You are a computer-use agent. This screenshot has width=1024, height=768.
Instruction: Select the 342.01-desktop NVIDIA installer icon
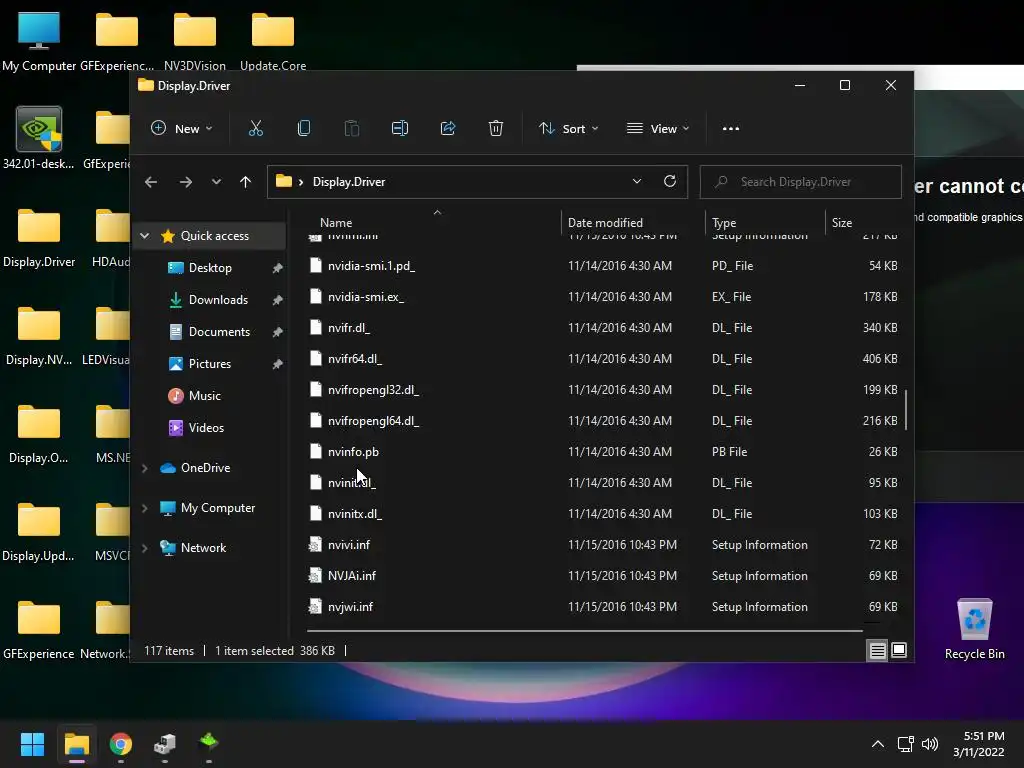[39, 138]
